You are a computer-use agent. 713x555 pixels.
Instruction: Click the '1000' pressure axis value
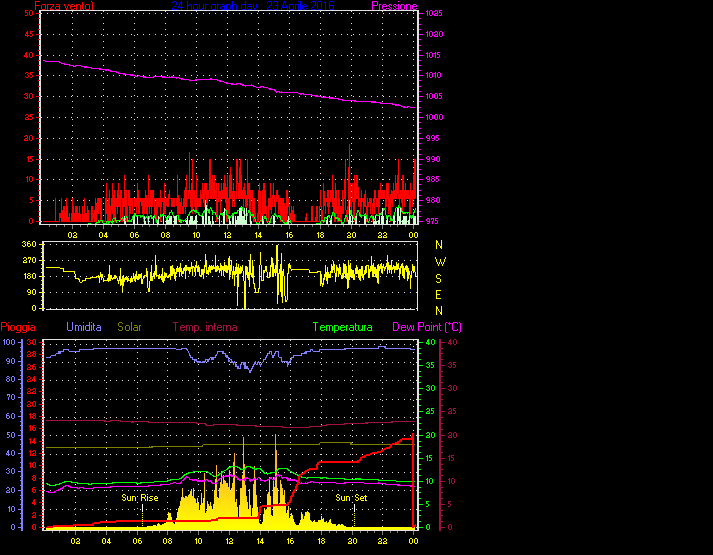434,117
